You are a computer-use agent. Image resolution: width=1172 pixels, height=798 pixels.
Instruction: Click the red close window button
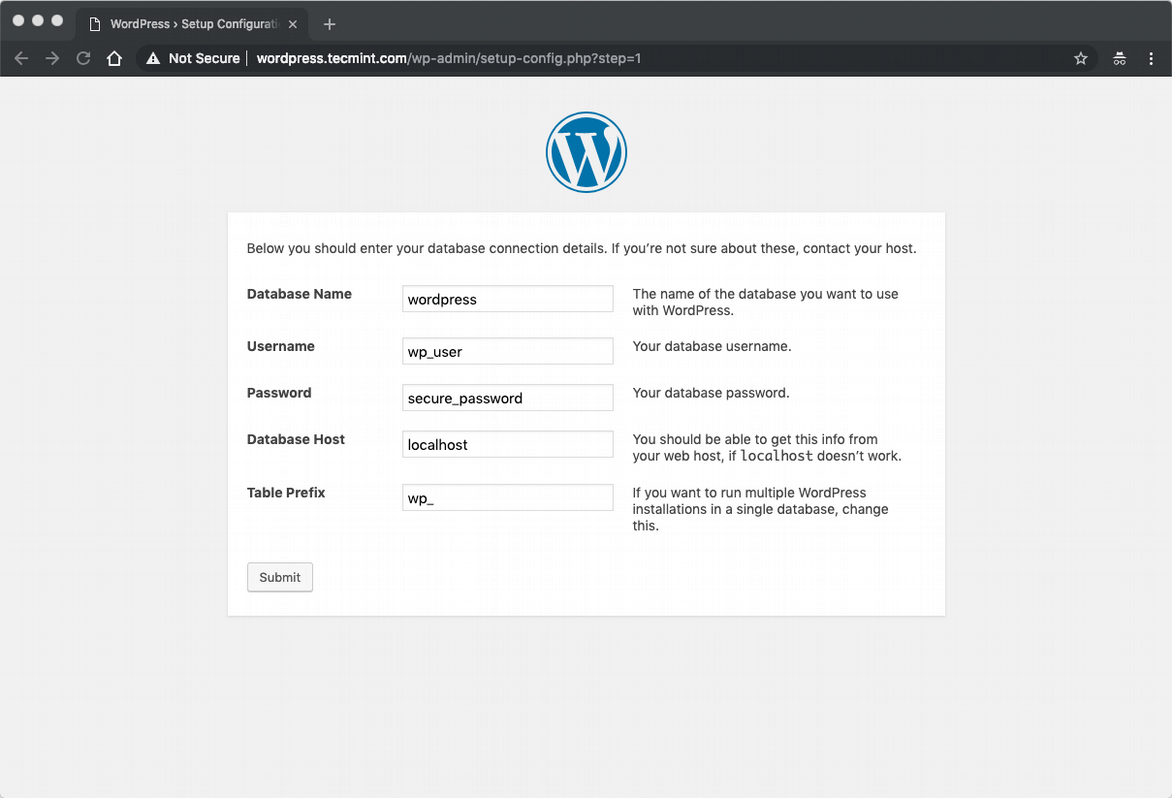[x=19, y=20]
